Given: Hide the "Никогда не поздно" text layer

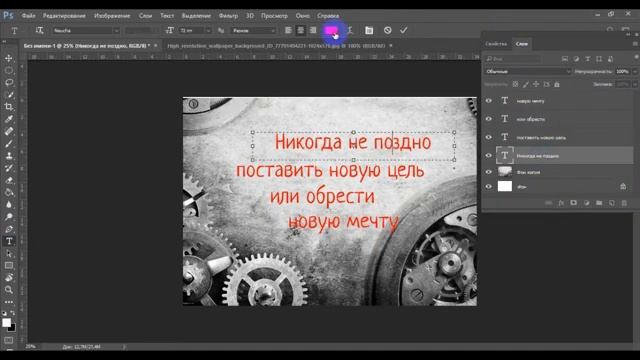Looking at the screenshot, I should point(489,156).
